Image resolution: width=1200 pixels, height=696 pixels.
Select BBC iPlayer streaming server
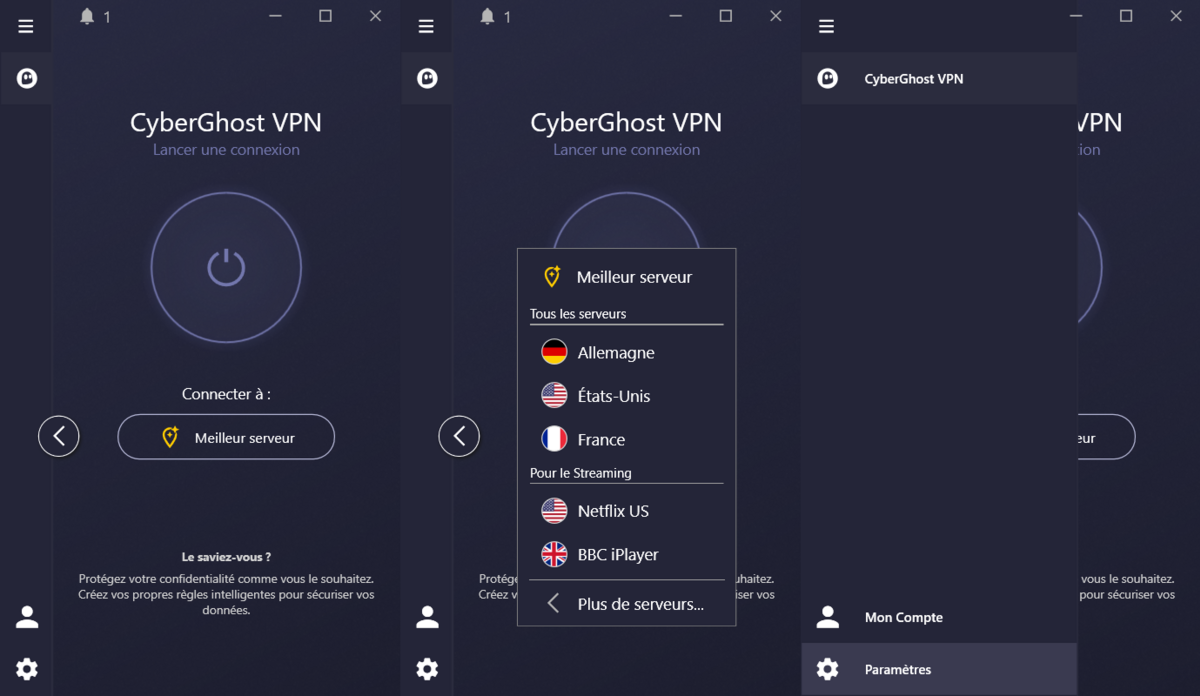tap(626, 554)
